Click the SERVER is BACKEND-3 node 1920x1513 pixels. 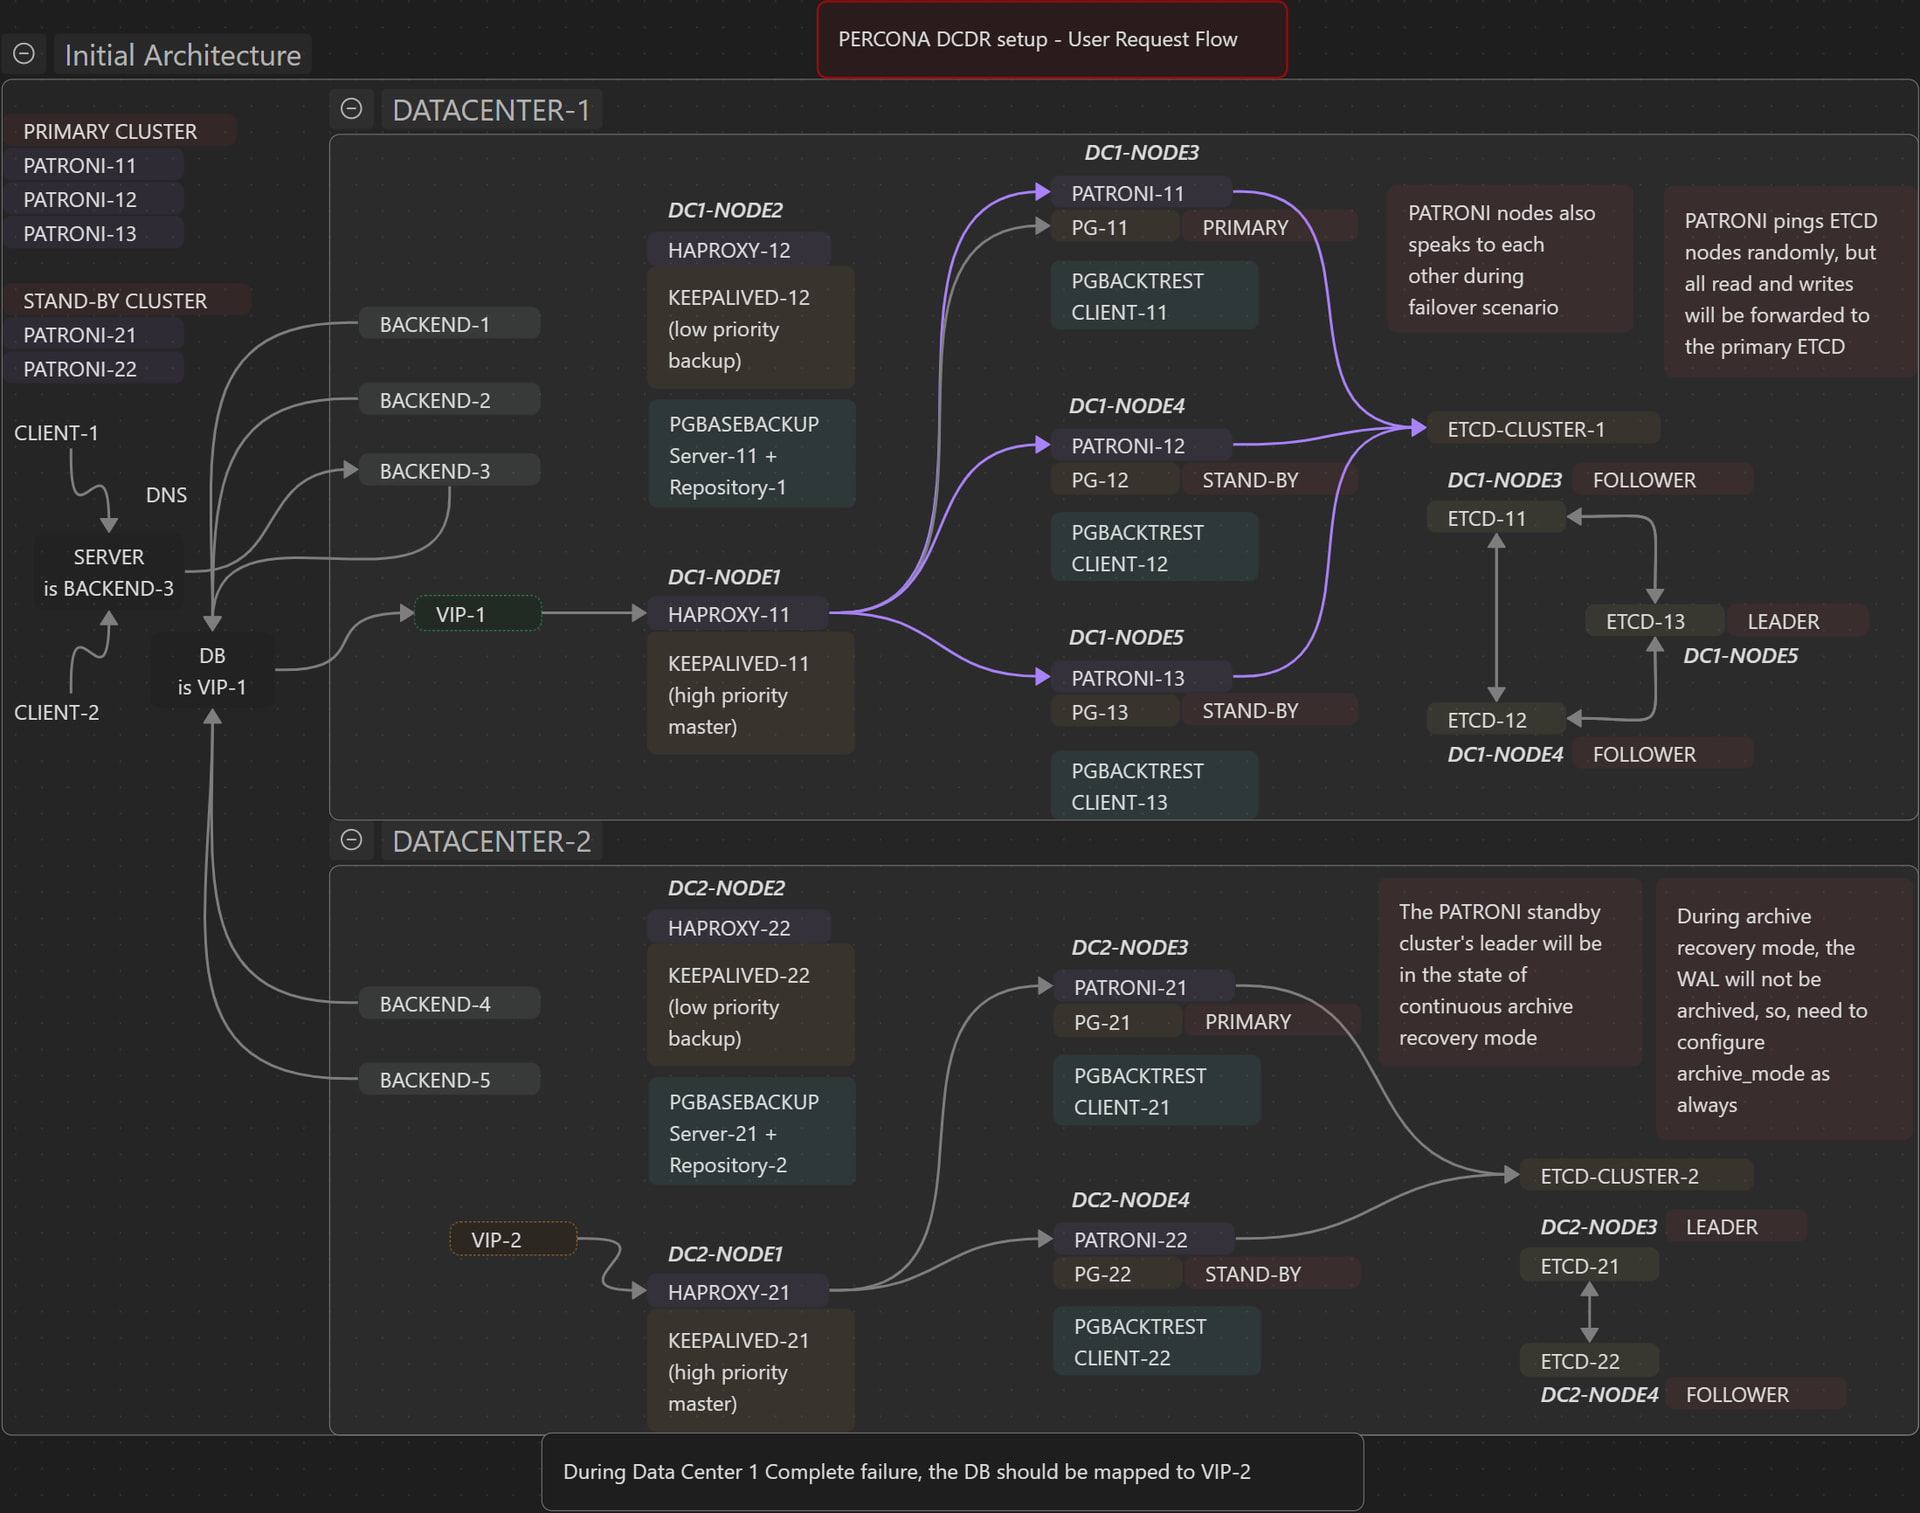pyautogui.click(x=108, y=572)
